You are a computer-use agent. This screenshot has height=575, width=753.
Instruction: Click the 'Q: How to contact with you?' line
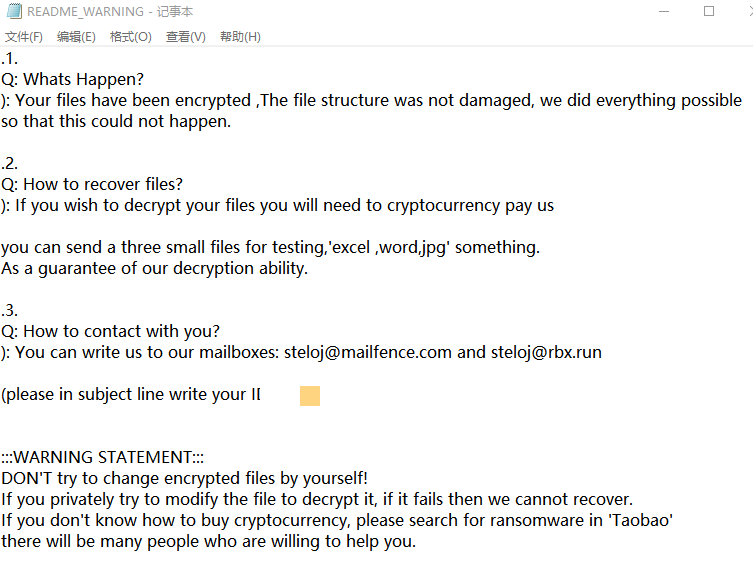110,331
